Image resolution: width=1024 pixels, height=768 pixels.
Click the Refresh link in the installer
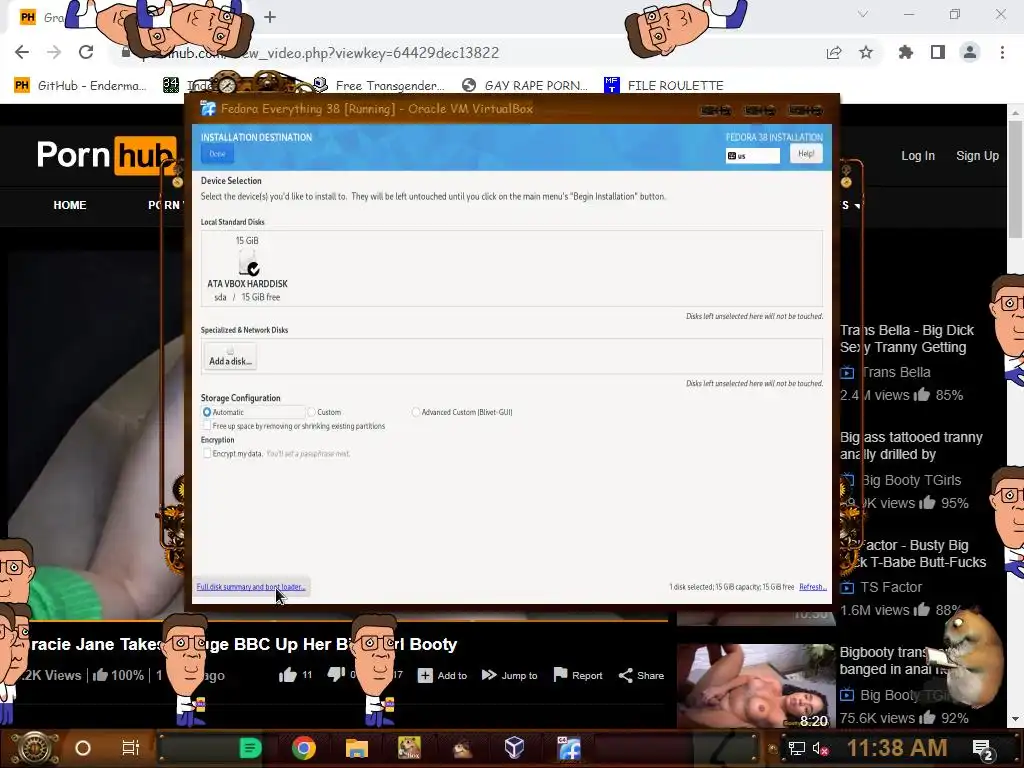812,586
